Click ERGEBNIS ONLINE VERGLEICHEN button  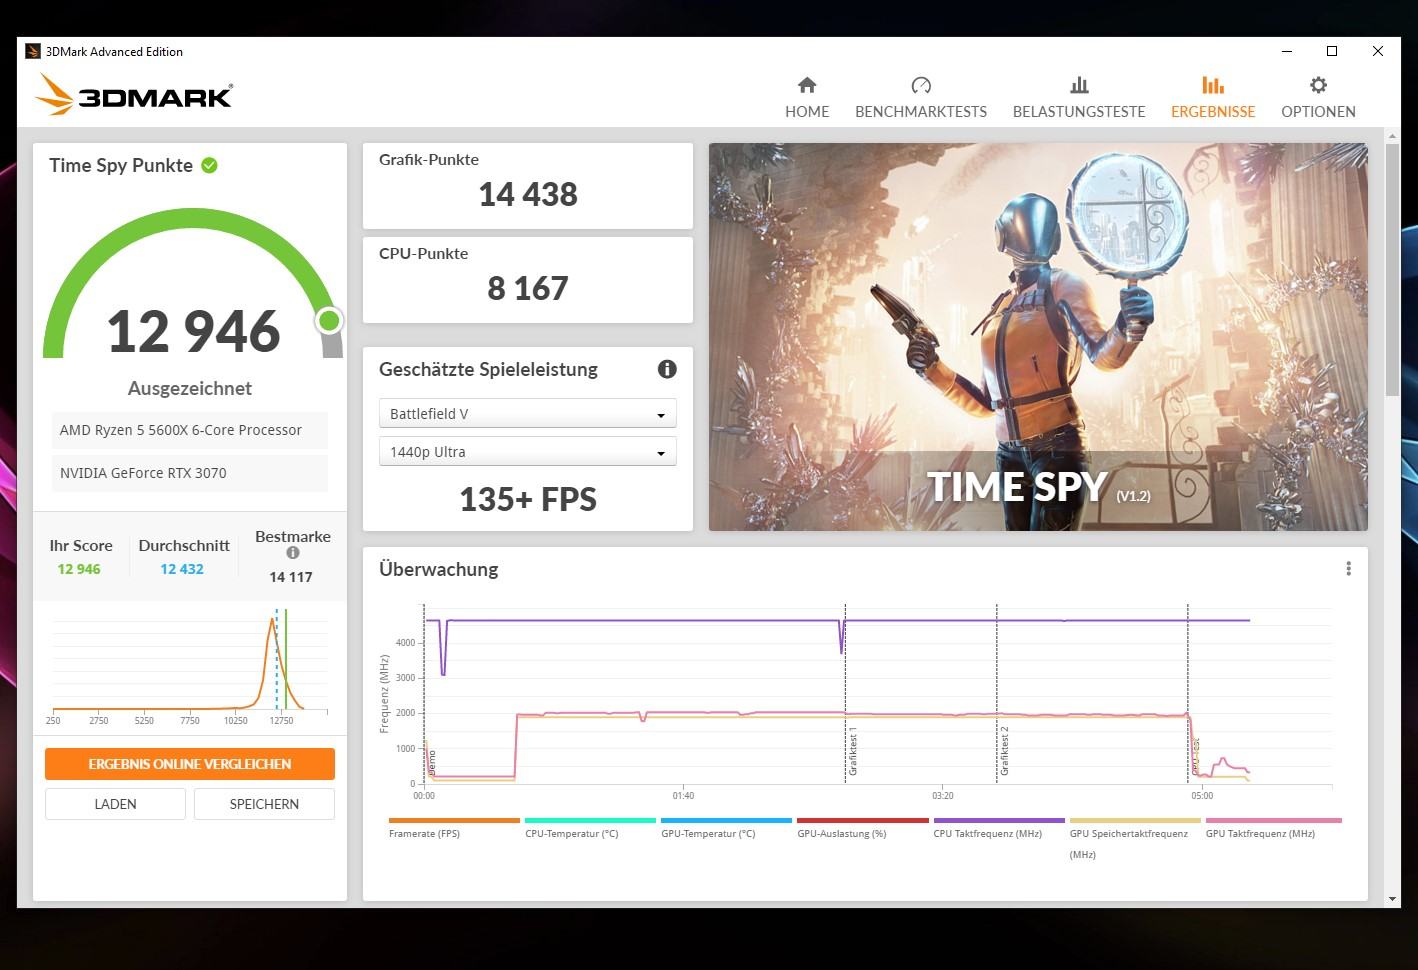[x=190, y=764]
